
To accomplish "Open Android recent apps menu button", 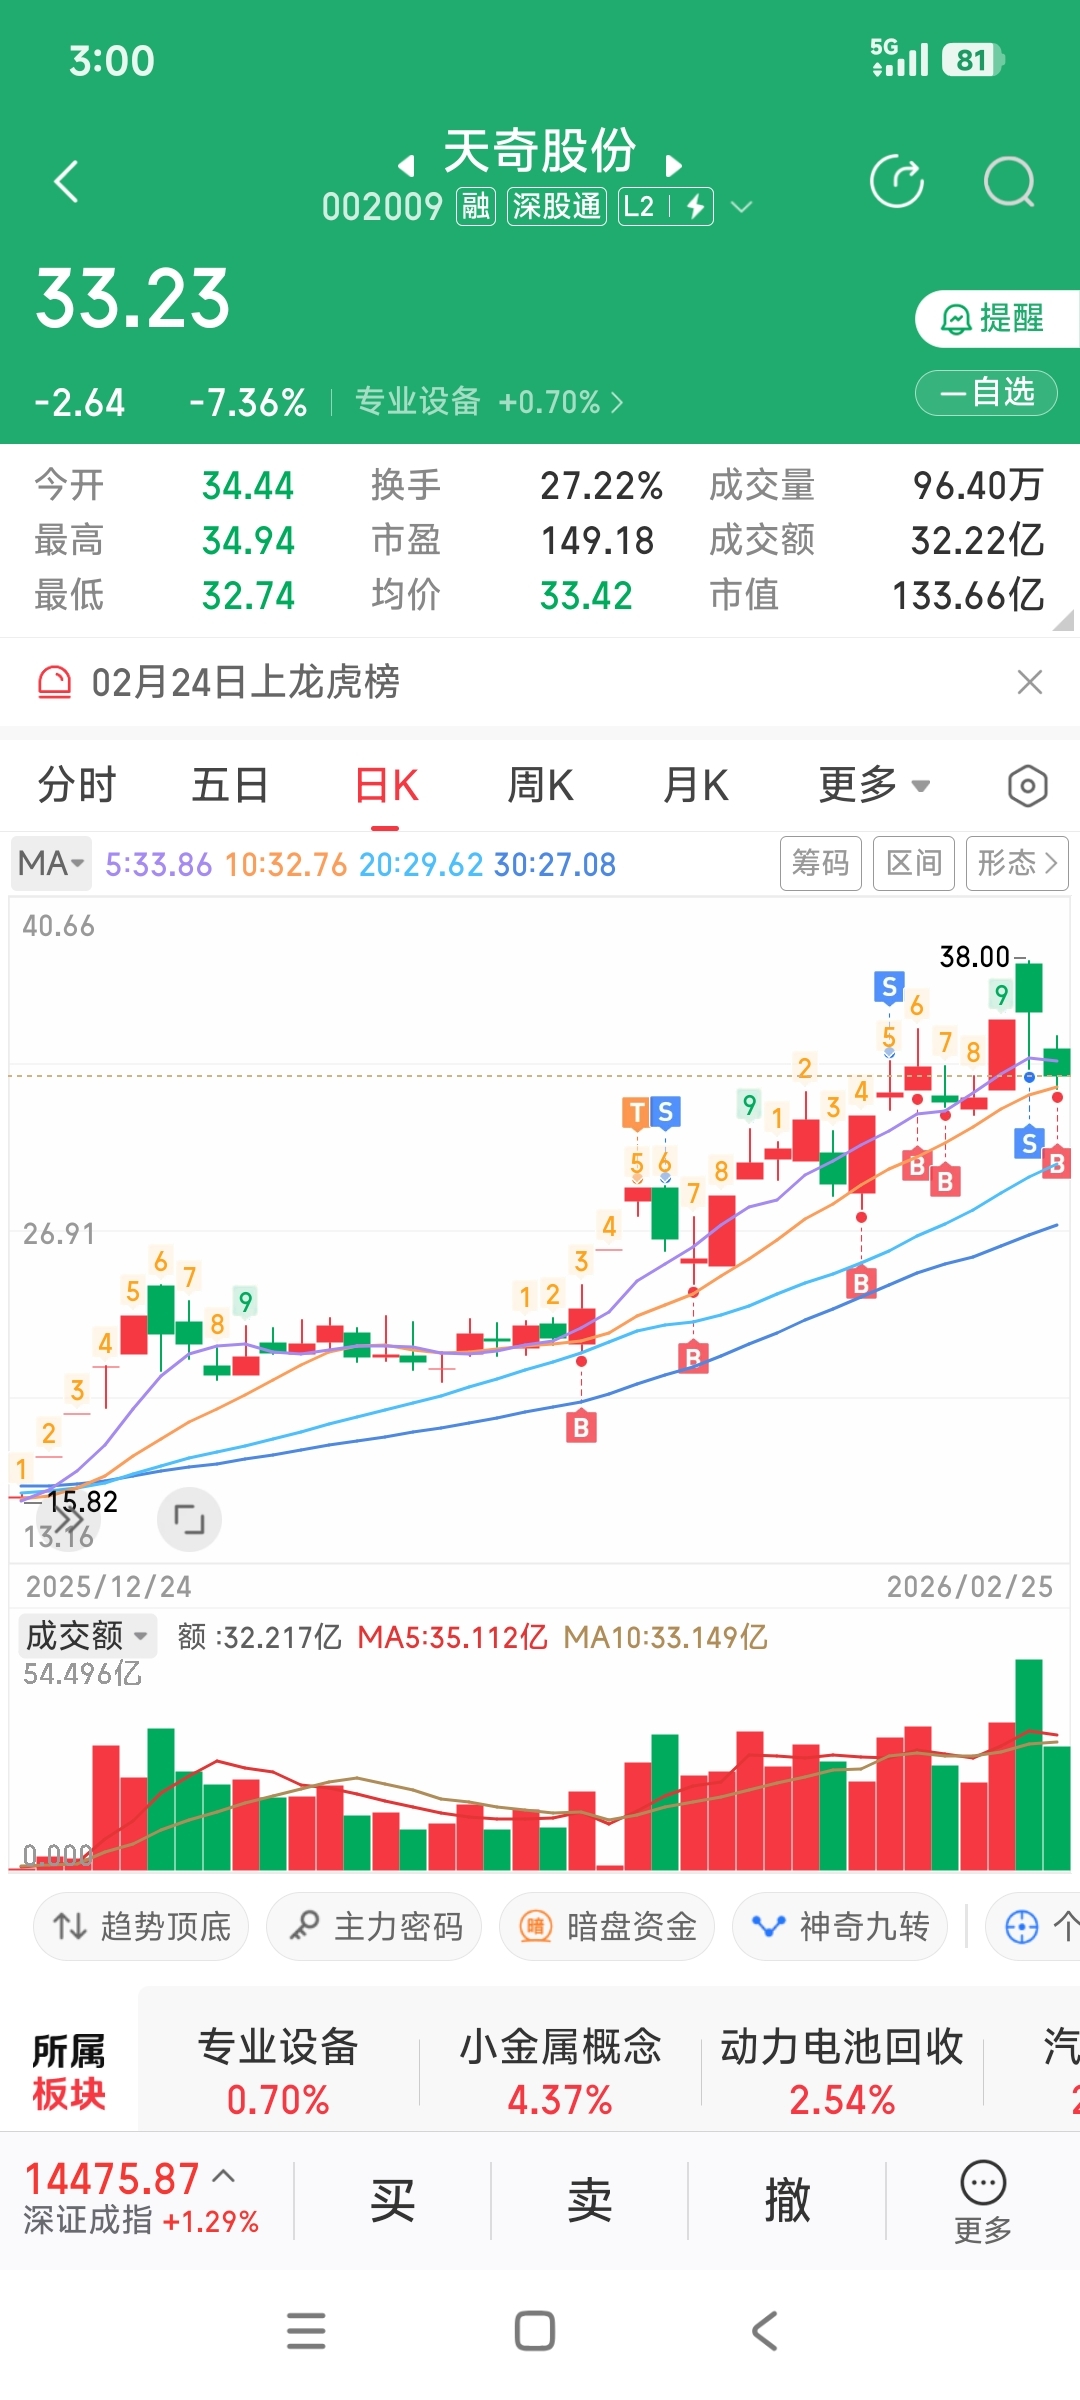I will tap(306, 2331).
